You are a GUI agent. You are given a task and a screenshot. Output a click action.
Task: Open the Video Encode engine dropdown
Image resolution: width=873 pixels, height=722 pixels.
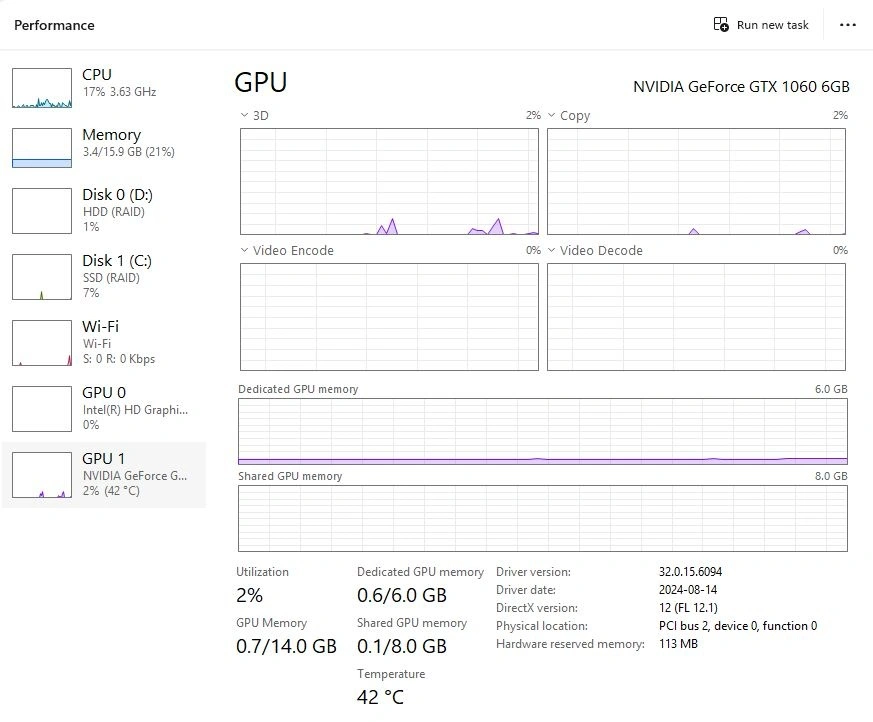pyautogui.click(x=245, y=251)
